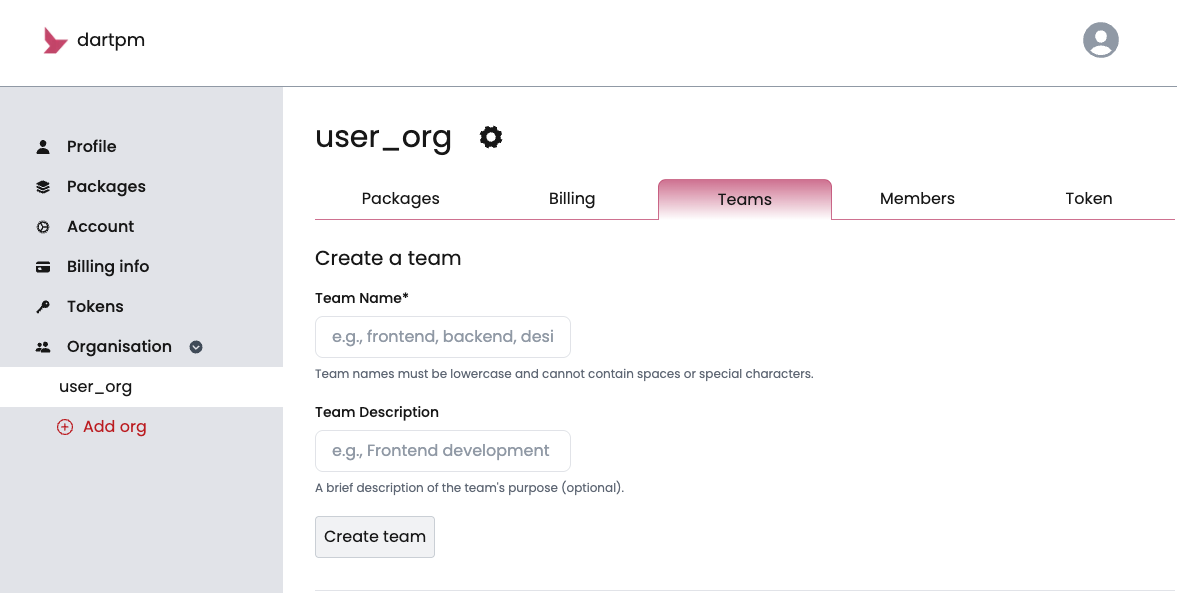Click the Organisation people icon
1177x593 pixels.
point(43,347)
